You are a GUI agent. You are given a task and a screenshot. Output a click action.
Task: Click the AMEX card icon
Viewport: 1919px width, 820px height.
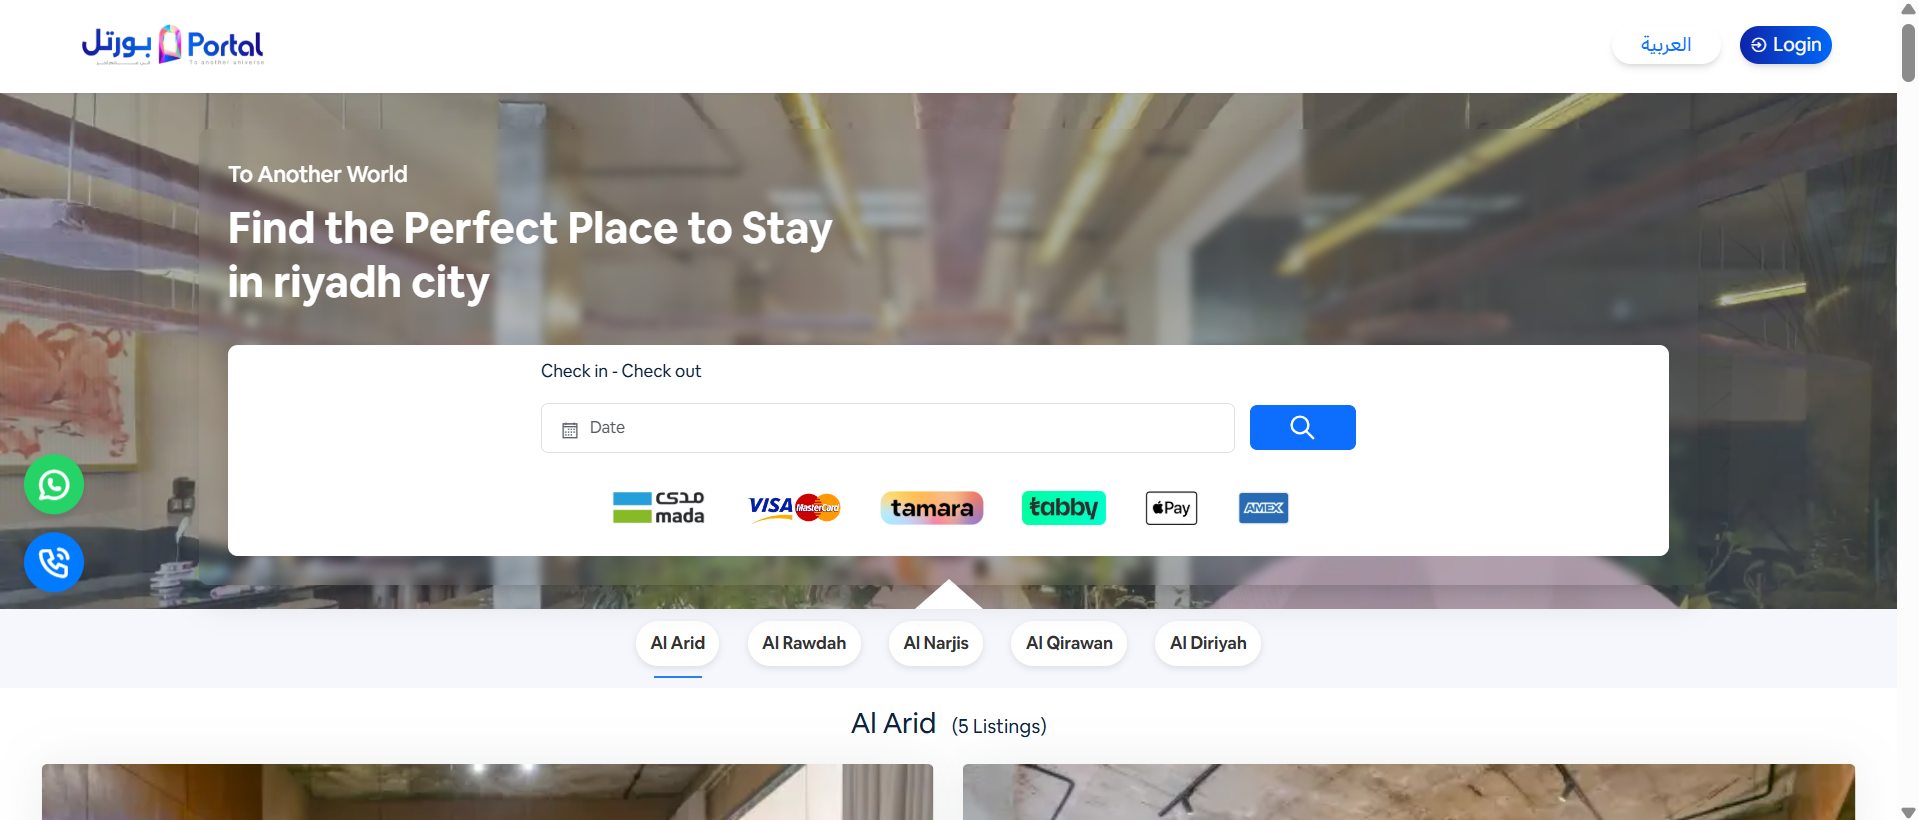coord(1263,508)
